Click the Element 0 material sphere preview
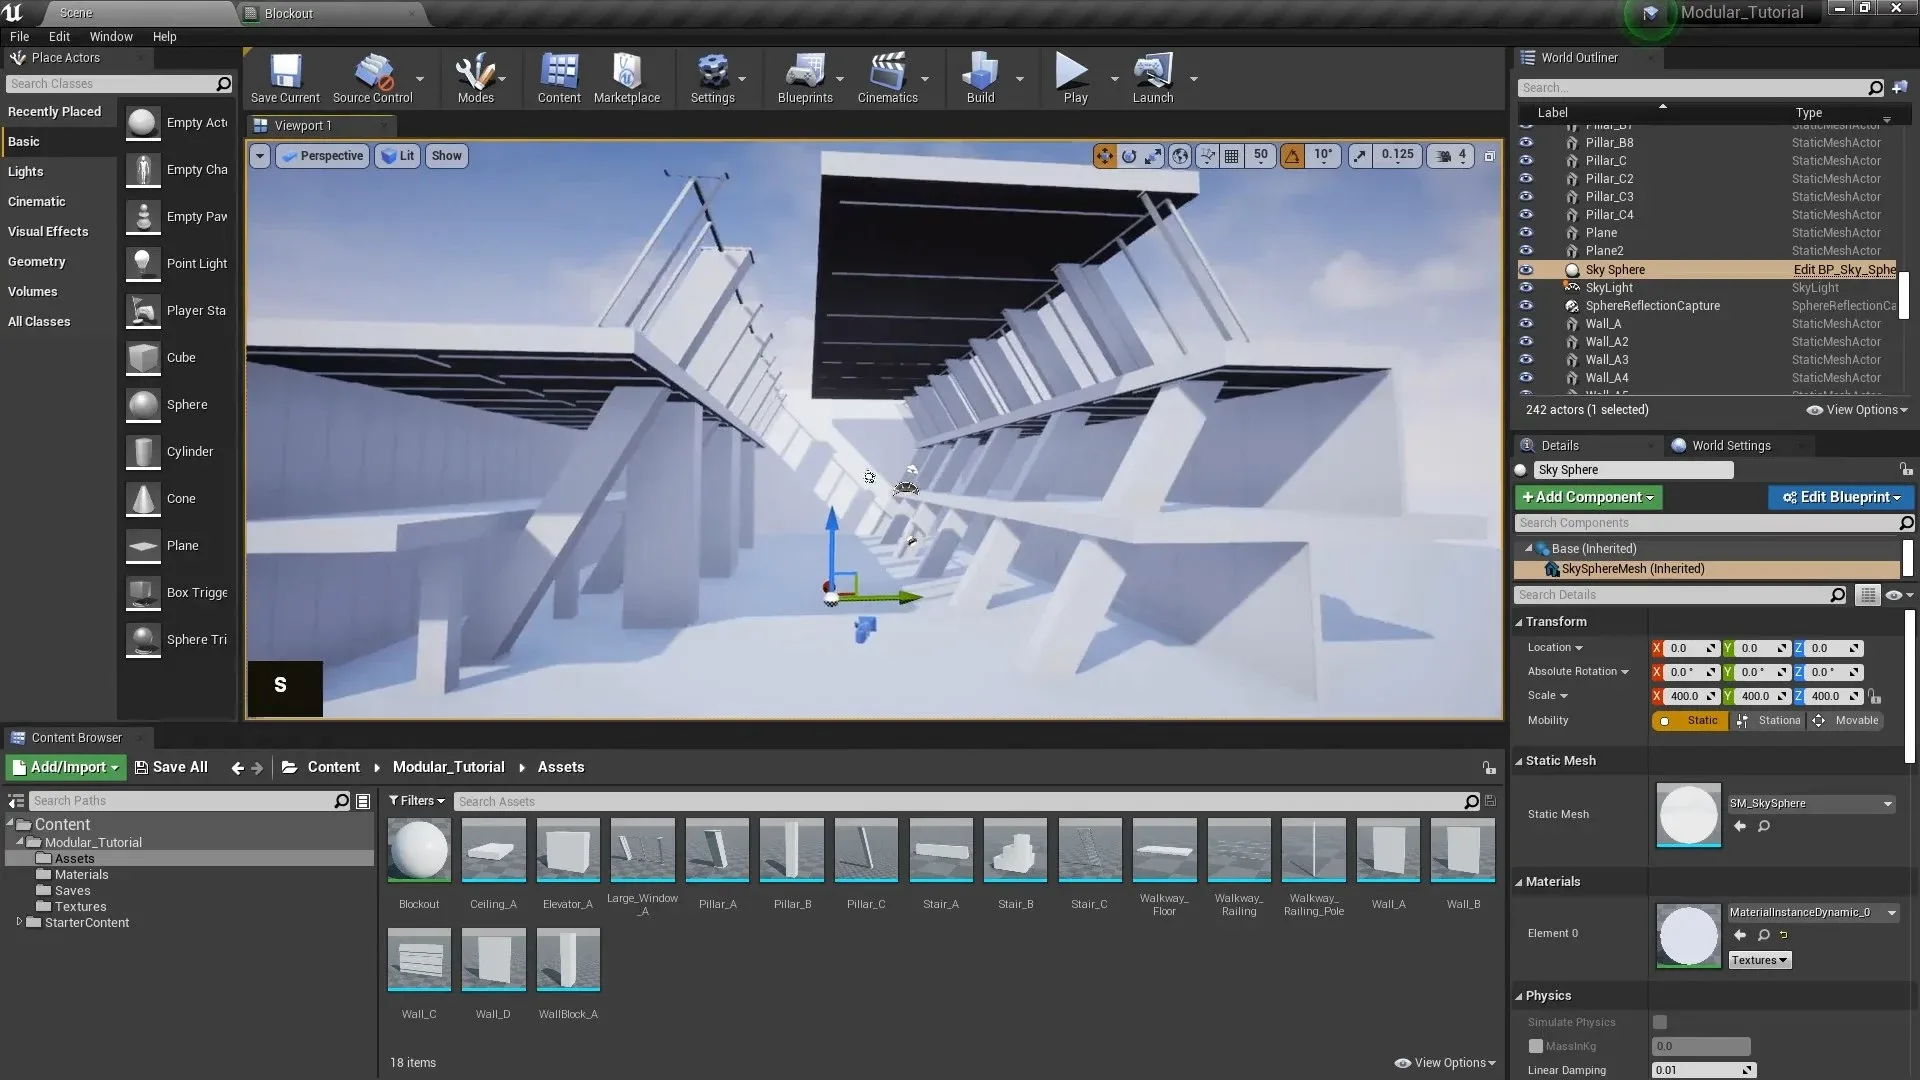Screen dimensions: 1920x1080 coord(1688,936)
